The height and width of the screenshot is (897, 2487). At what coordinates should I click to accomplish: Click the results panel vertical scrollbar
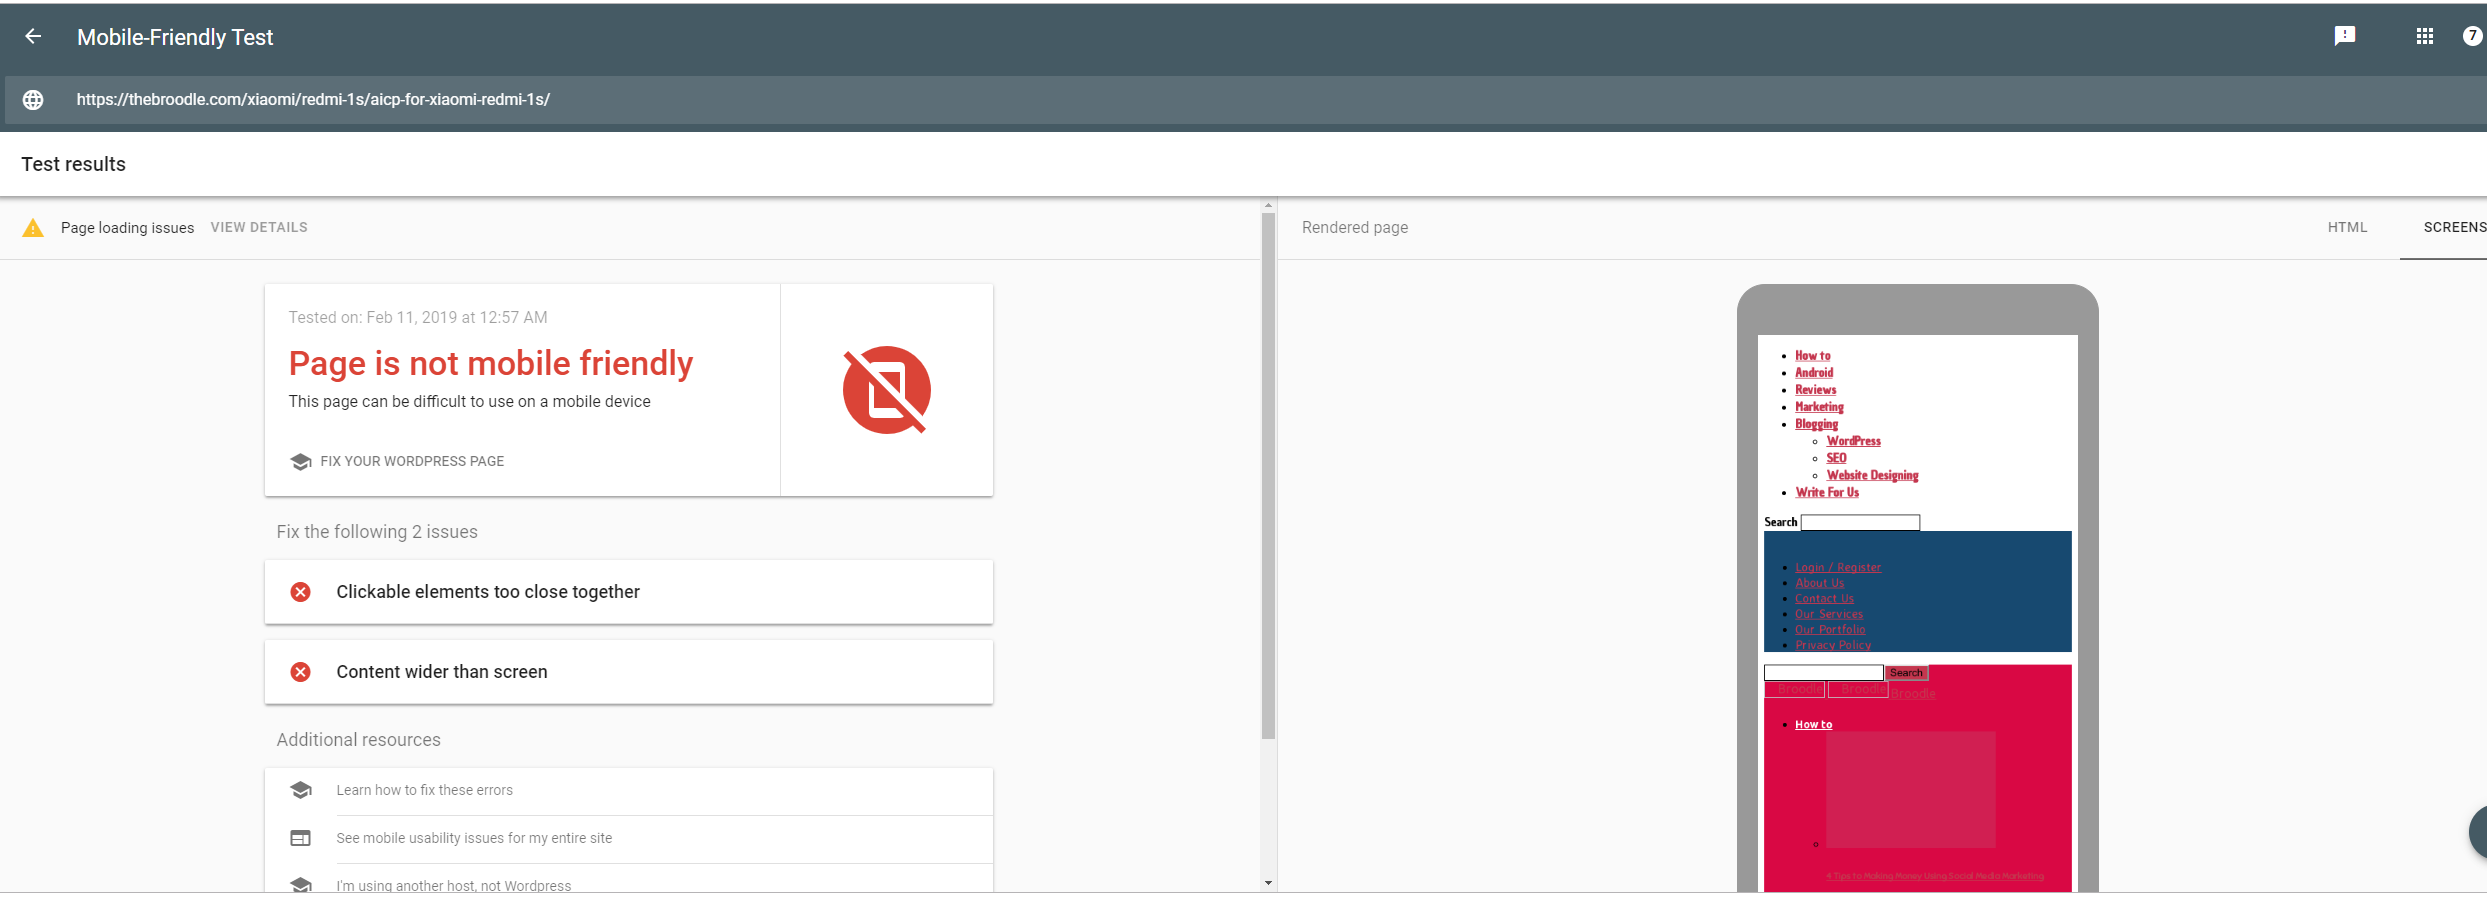1268,476
